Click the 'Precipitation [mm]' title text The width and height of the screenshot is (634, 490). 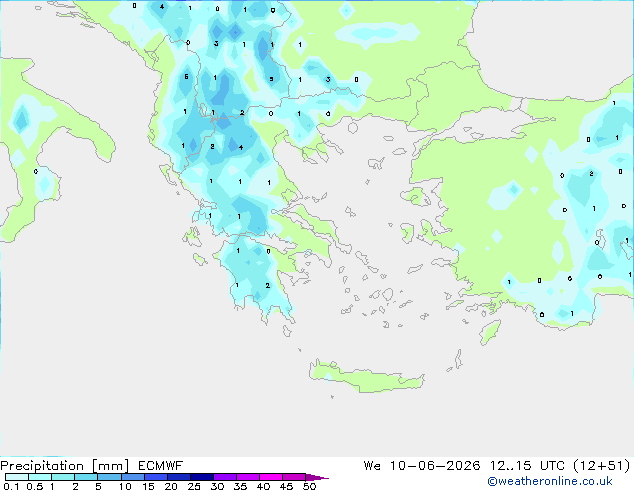point(65,466)
